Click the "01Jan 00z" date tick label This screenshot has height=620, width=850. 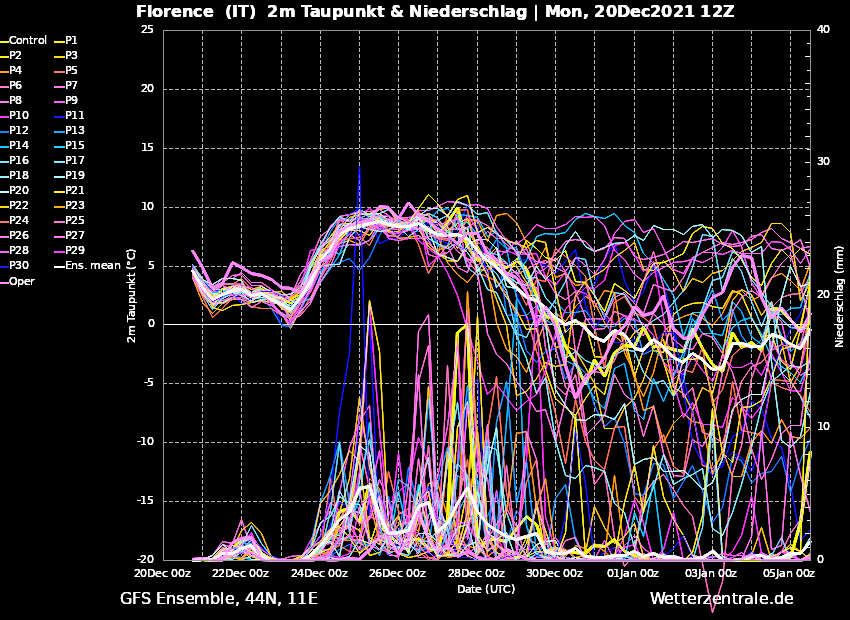click(634, 573)
